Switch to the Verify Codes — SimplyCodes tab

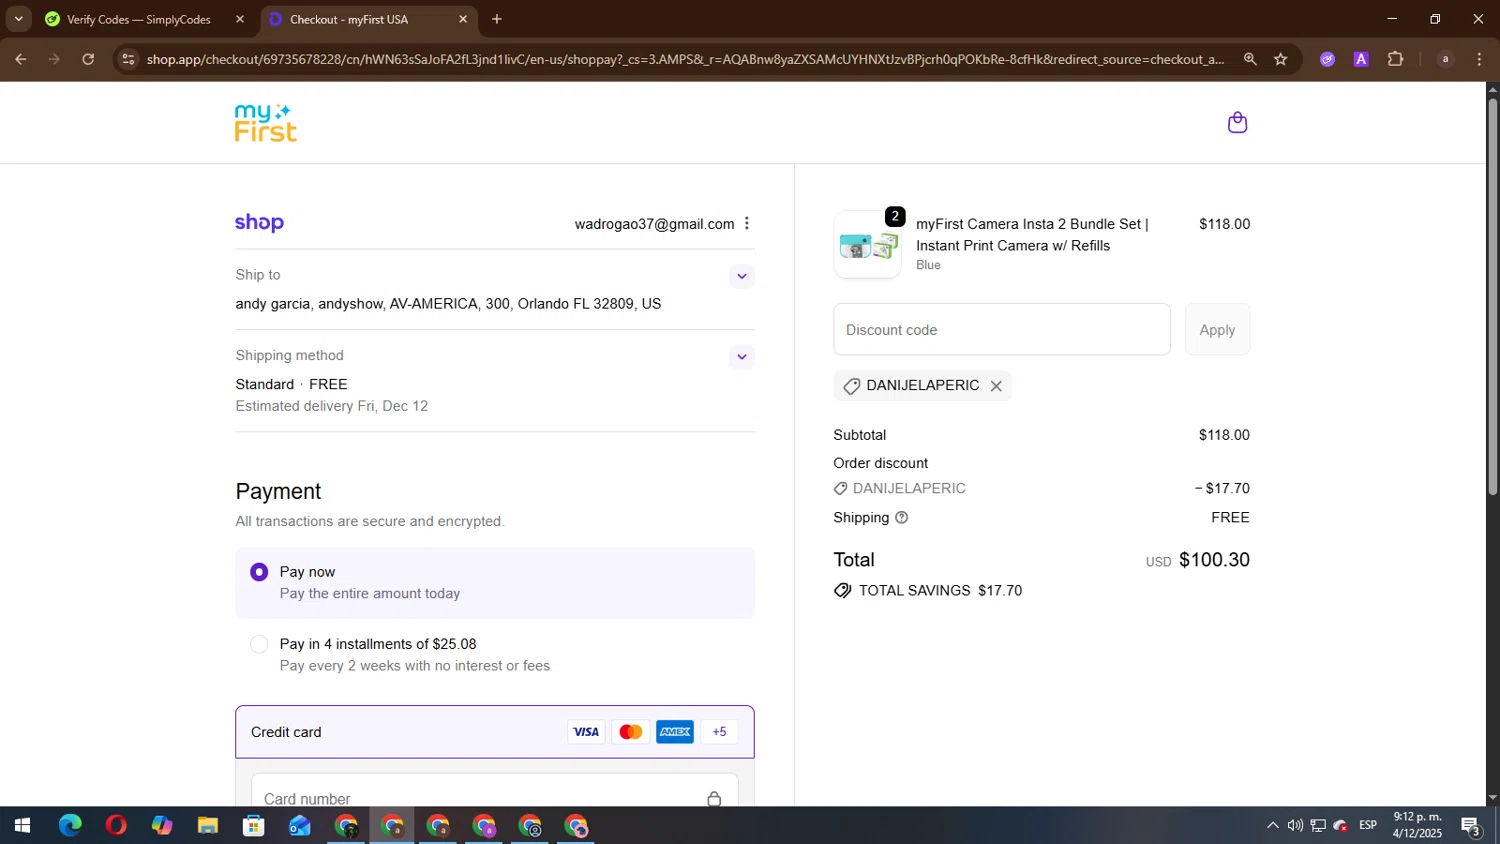click(x=138, y=19)
